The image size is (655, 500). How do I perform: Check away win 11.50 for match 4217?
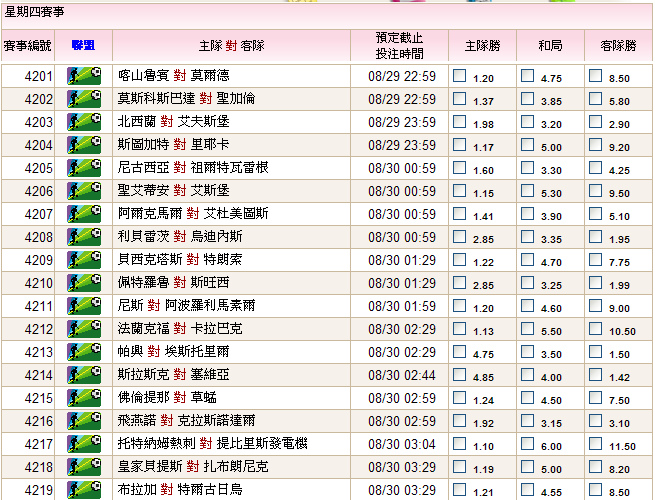point(595,443)
